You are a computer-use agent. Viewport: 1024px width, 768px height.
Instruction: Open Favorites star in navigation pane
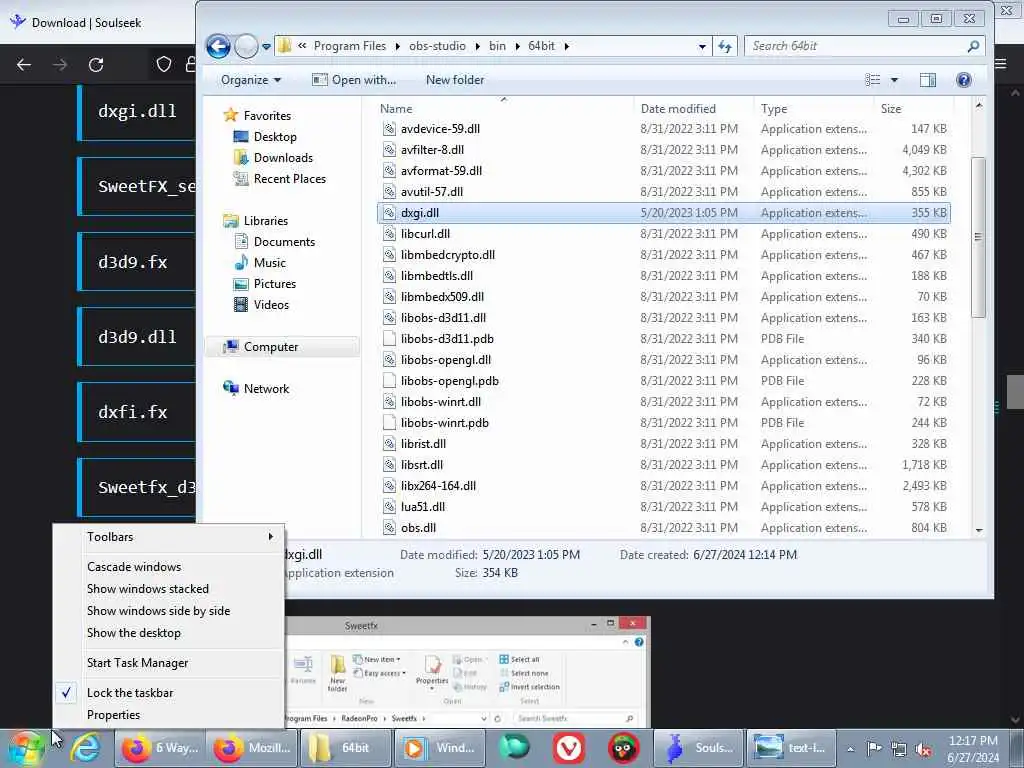tap(231, 116)
